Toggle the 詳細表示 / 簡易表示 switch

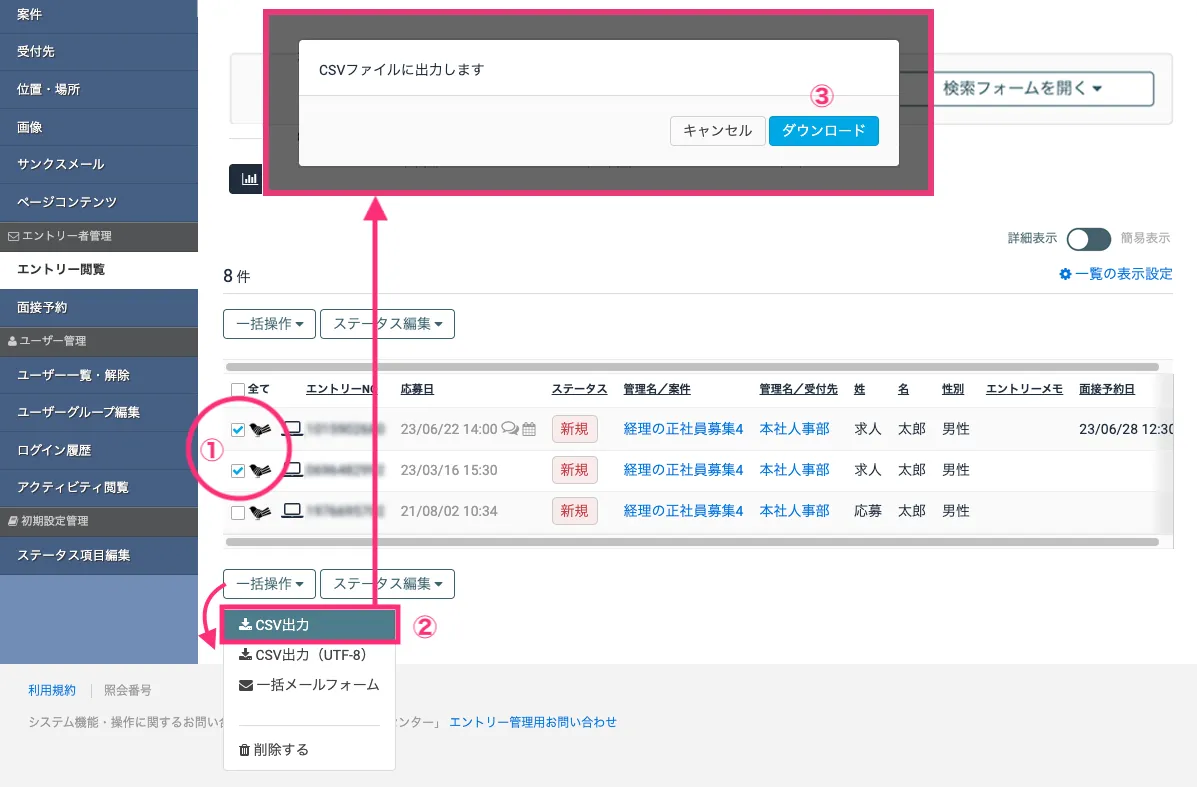1088,239
